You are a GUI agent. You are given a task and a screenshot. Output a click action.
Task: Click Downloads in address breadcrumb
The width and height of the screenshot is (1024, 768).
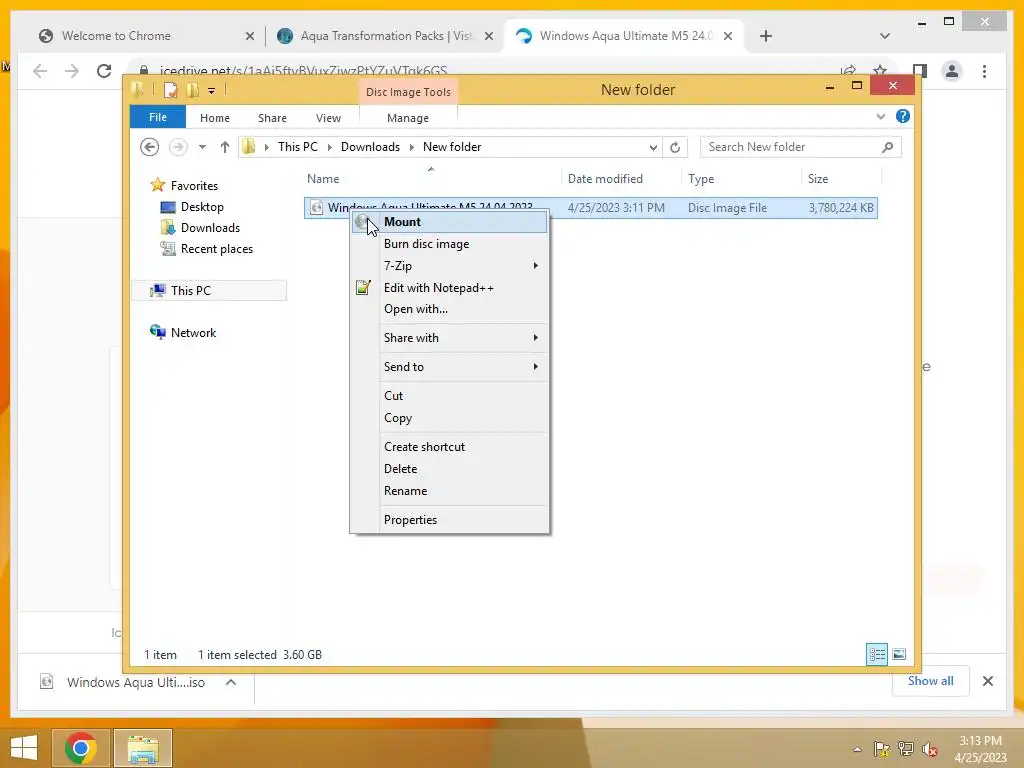pyautogui.click(x=370, y=147)
